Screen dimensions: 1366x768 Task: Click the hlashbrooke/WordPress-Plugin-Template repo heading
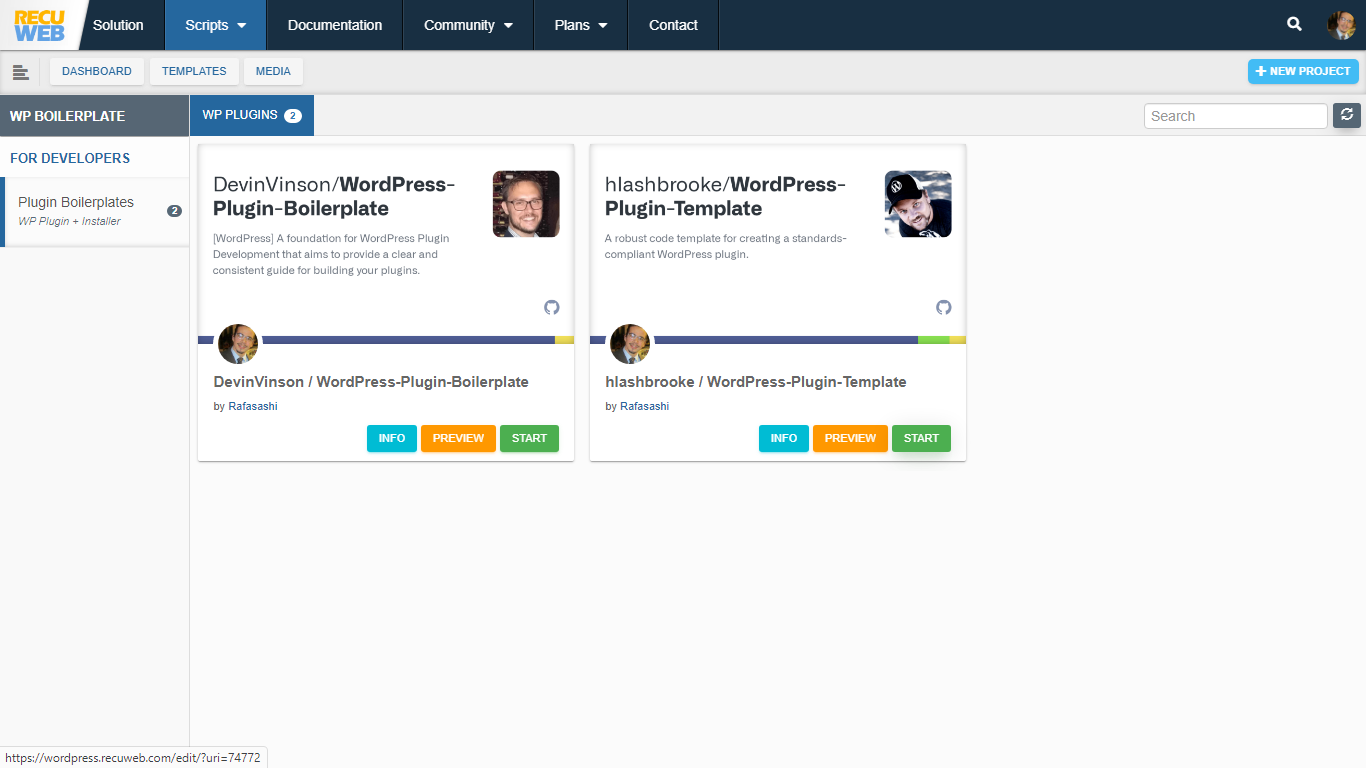726,196
